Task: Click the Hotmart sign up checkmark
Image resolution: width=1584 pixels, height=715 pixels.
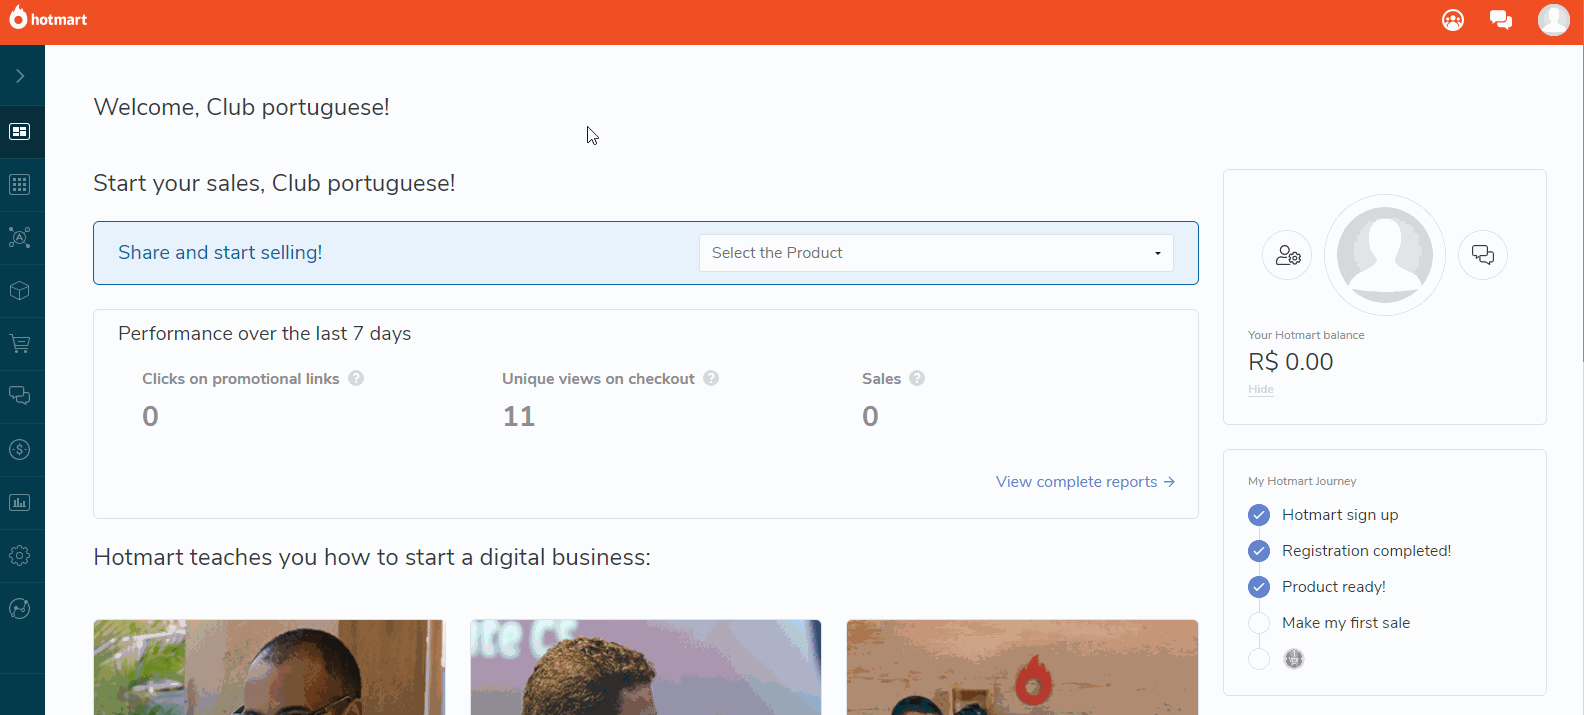Action: [1259, 515]
